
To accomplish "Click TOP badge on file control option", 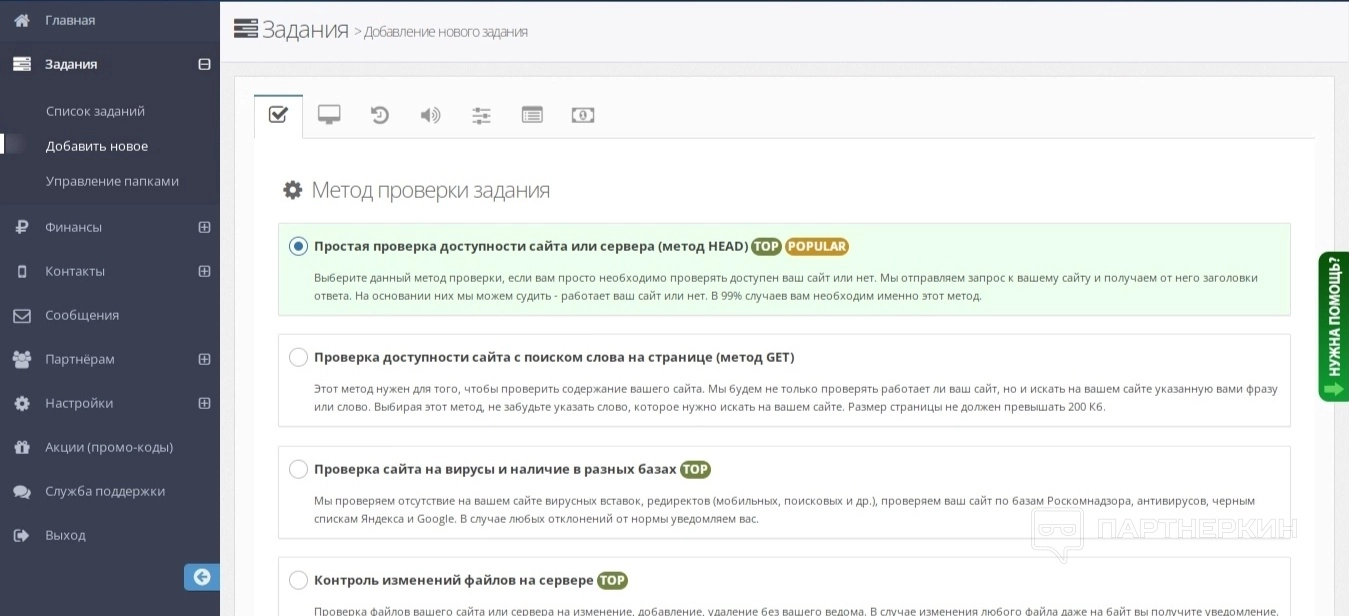I will [x=612, y=580].
